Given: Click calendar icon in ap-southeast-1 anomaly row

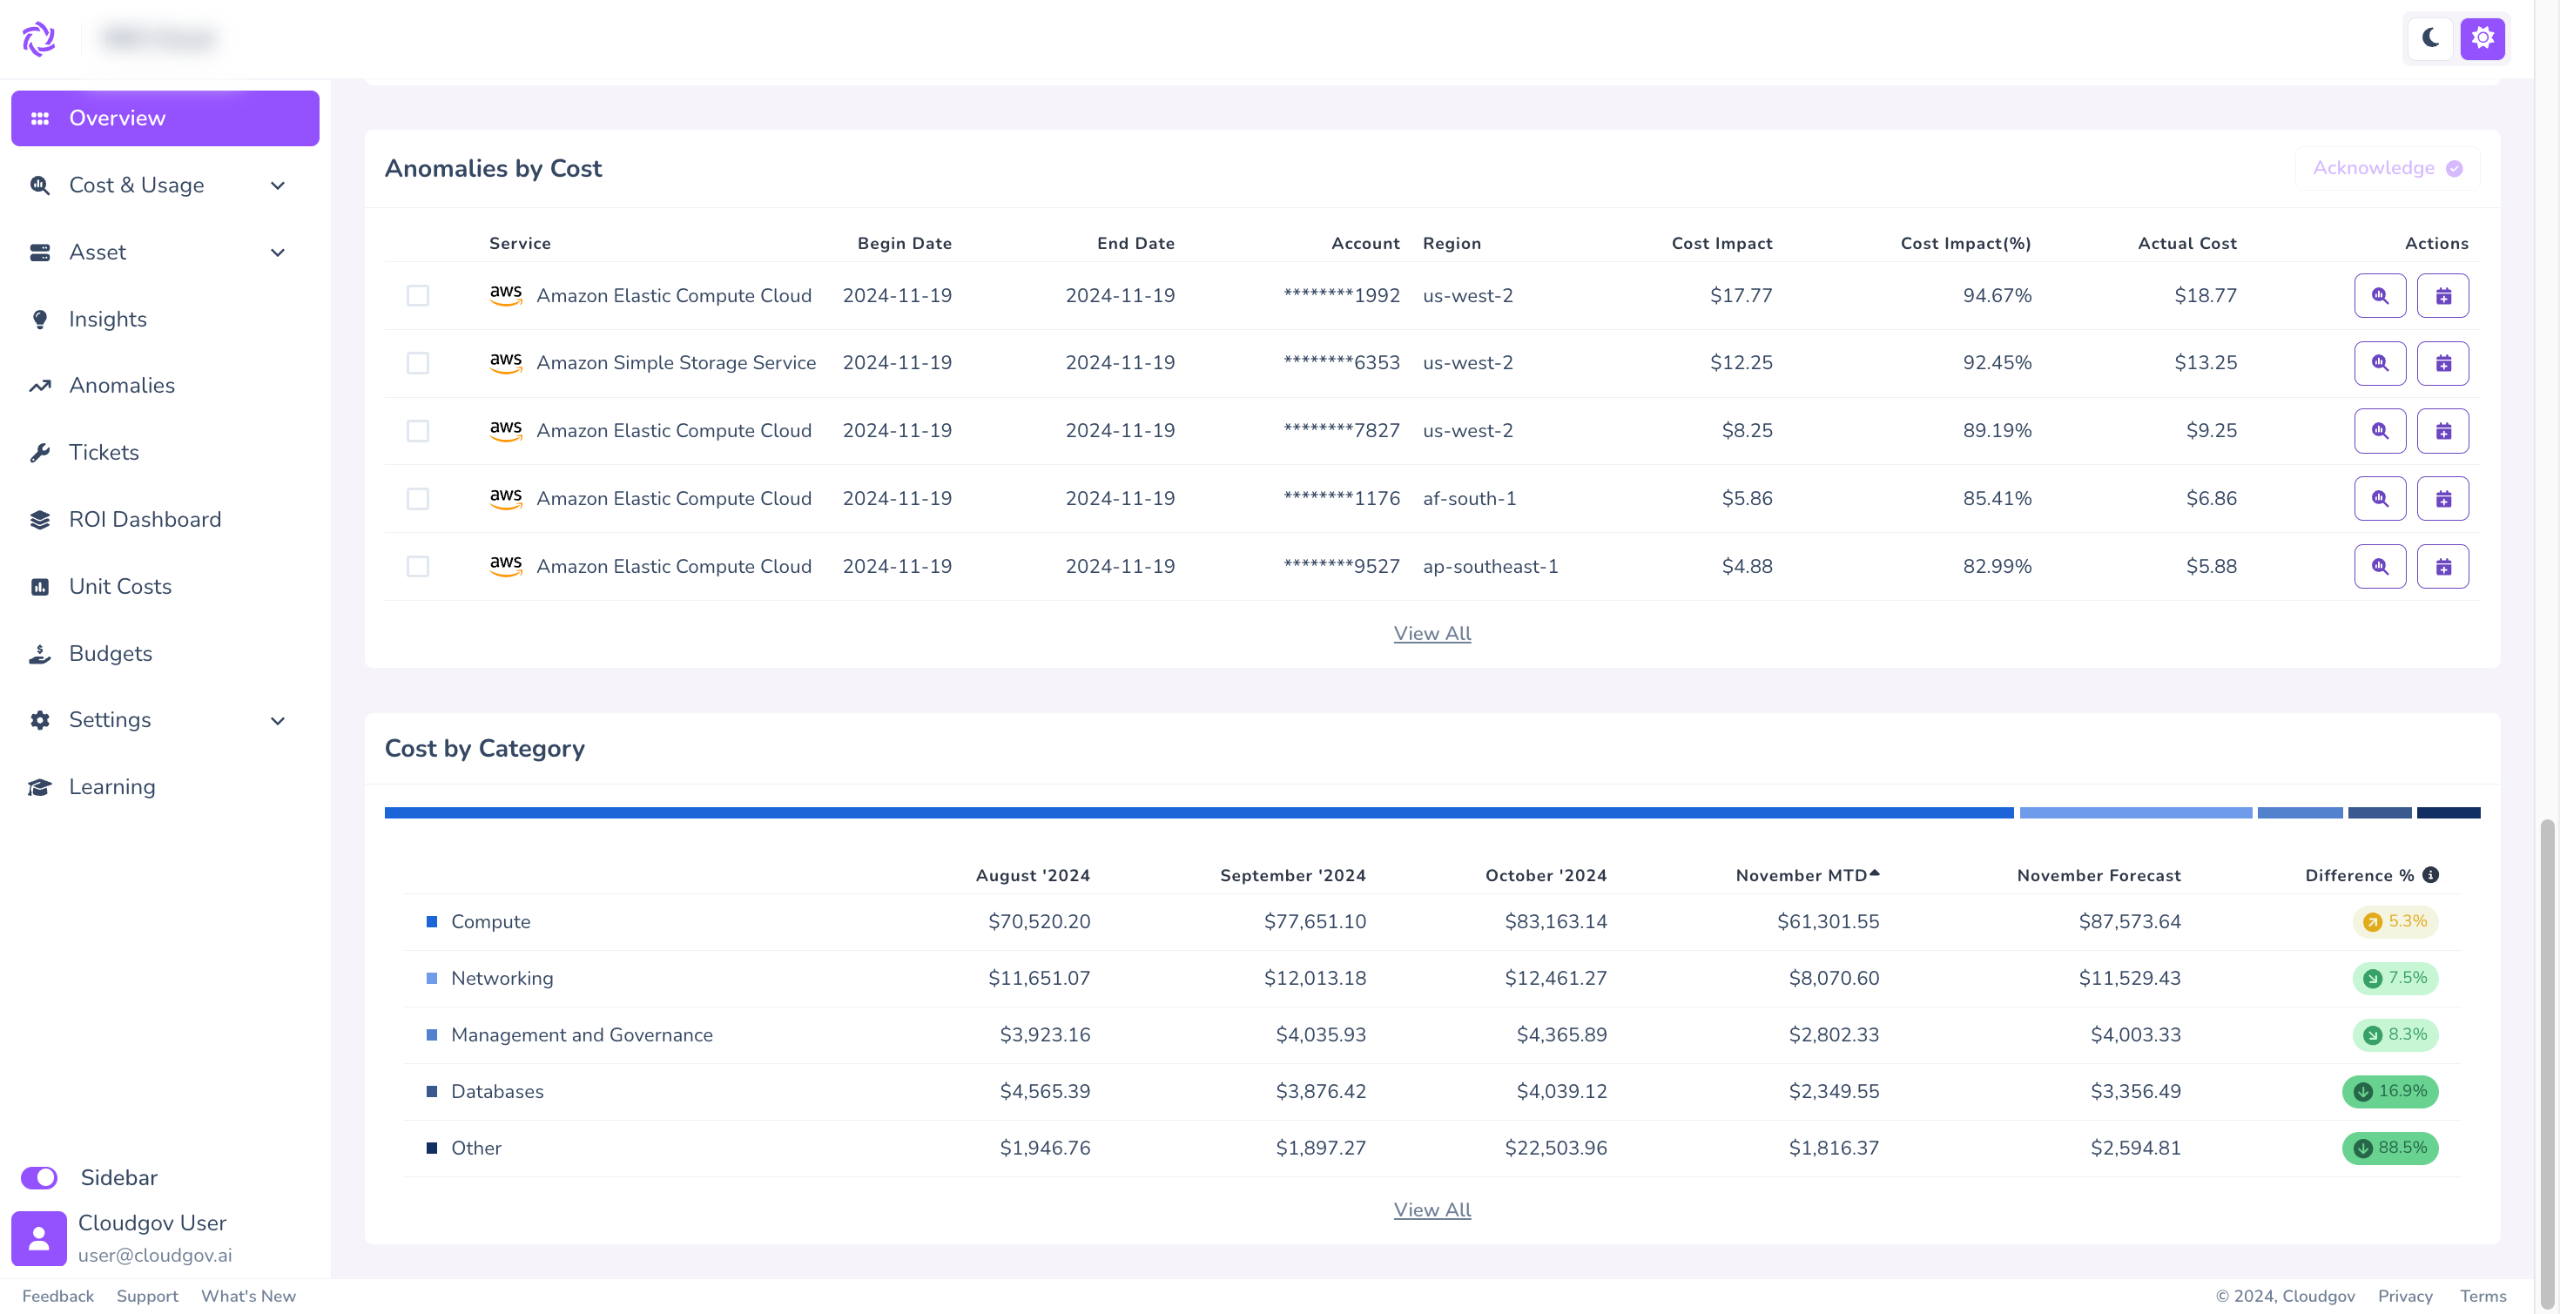Looking at the screenshot, I should tap(2442, 567).
